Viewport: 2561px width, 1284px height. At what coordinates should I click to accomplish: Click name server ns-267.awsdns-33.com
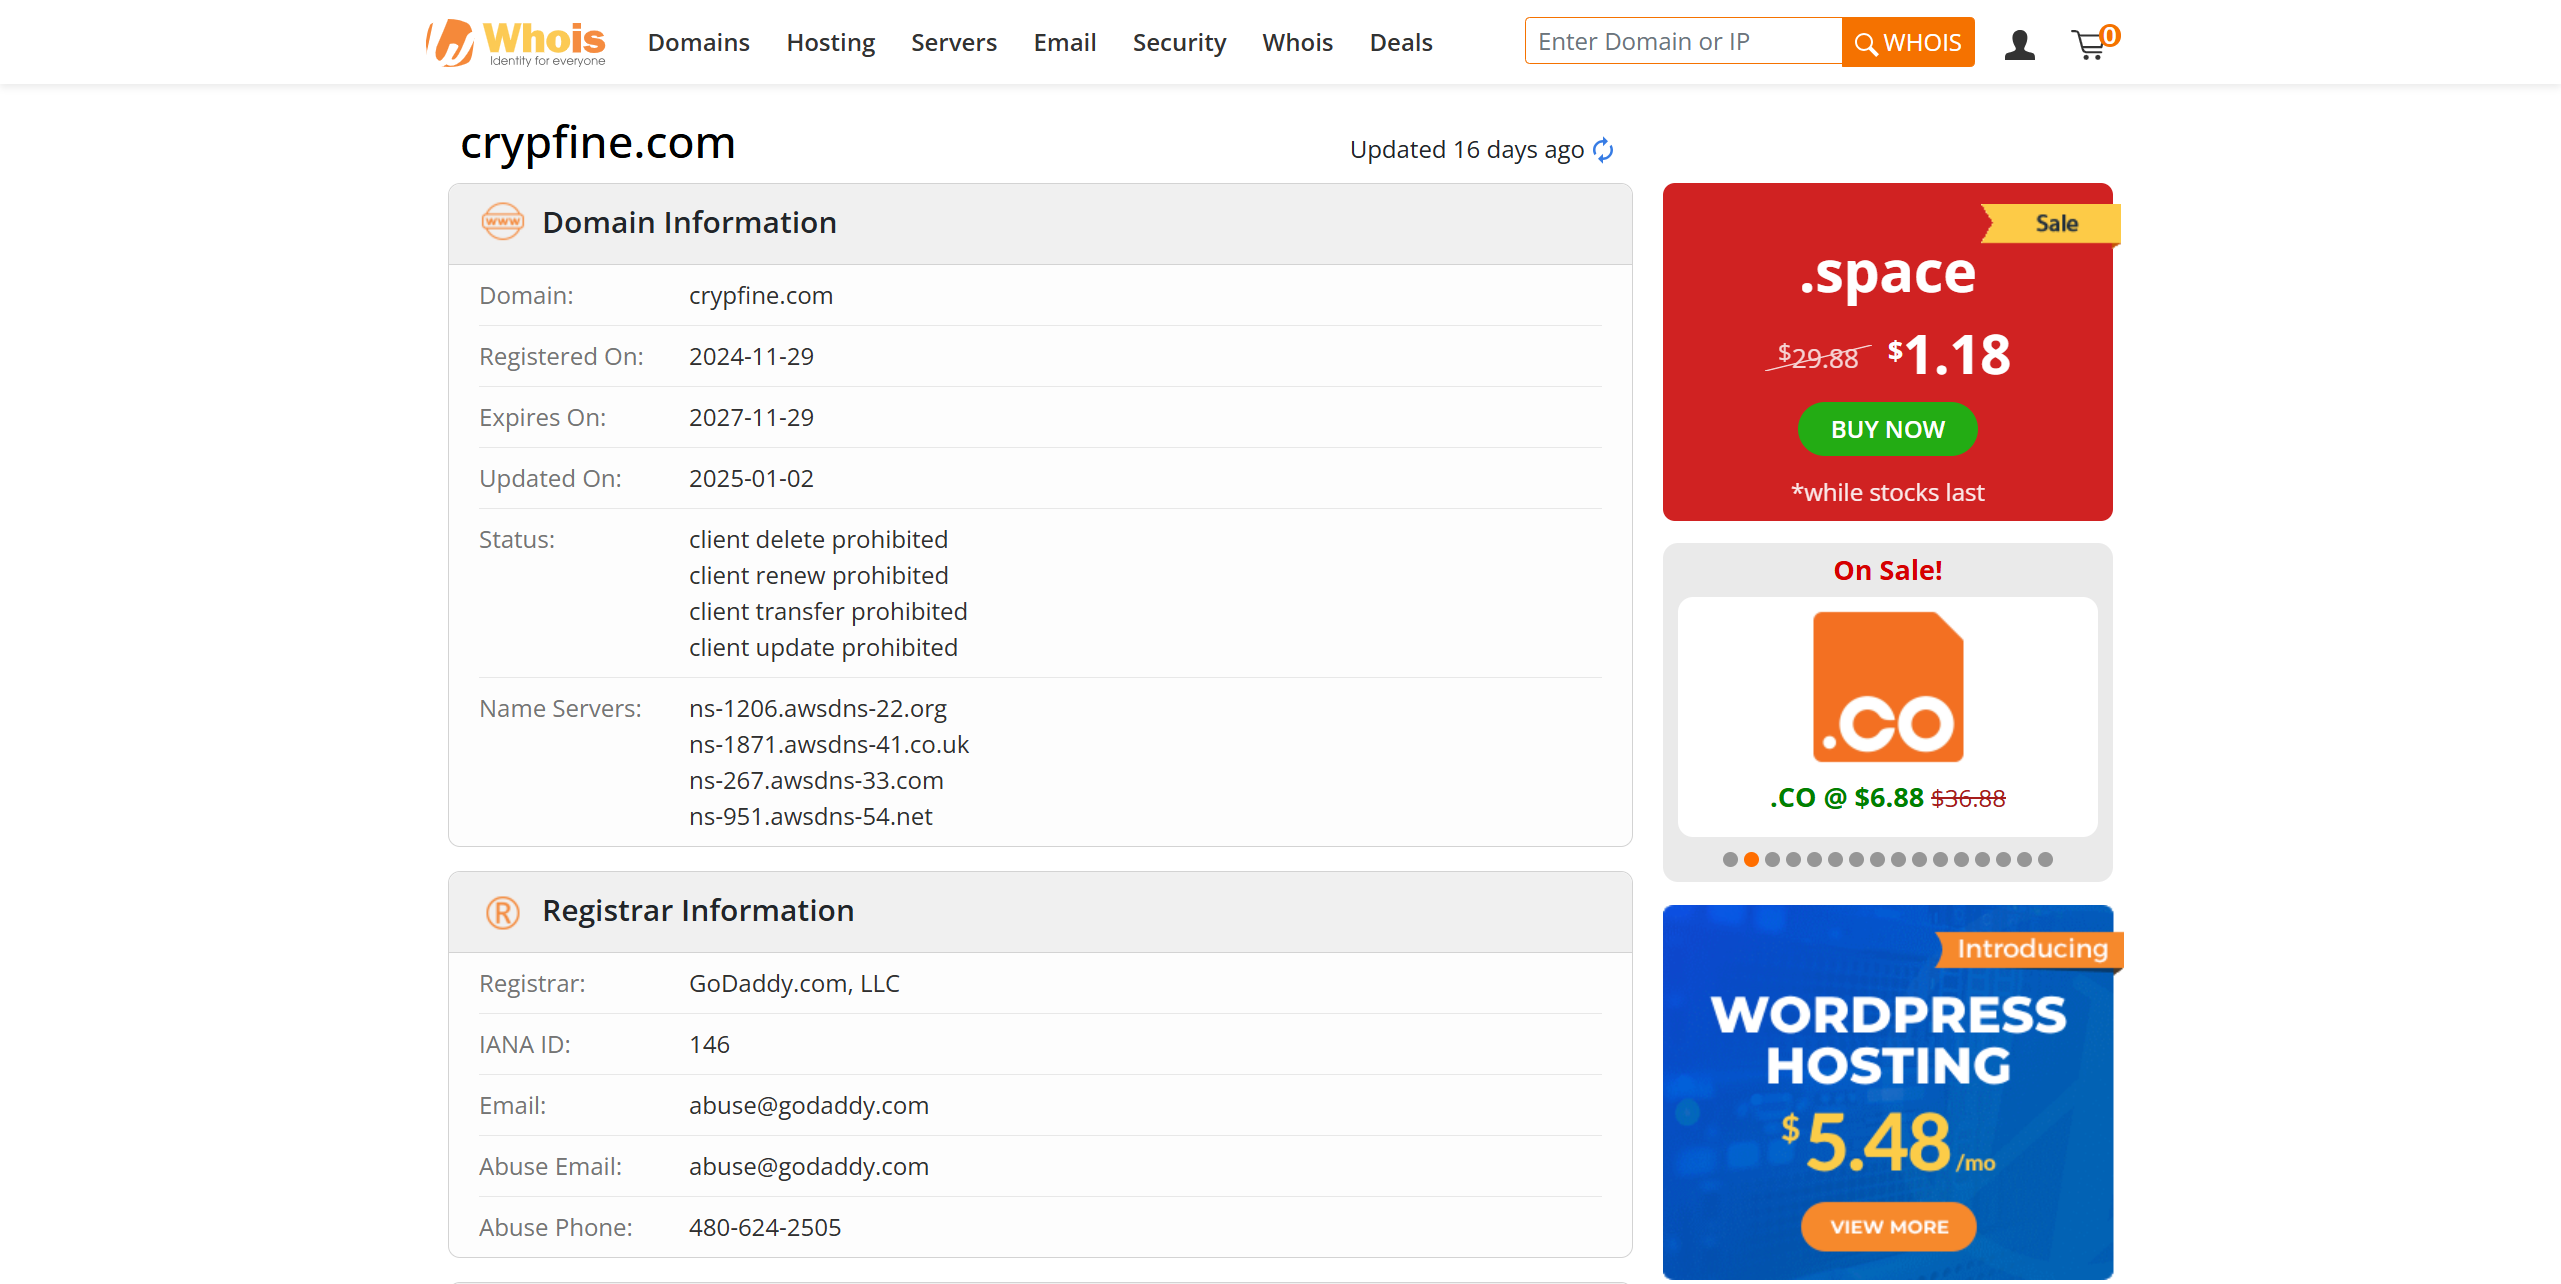816,781
